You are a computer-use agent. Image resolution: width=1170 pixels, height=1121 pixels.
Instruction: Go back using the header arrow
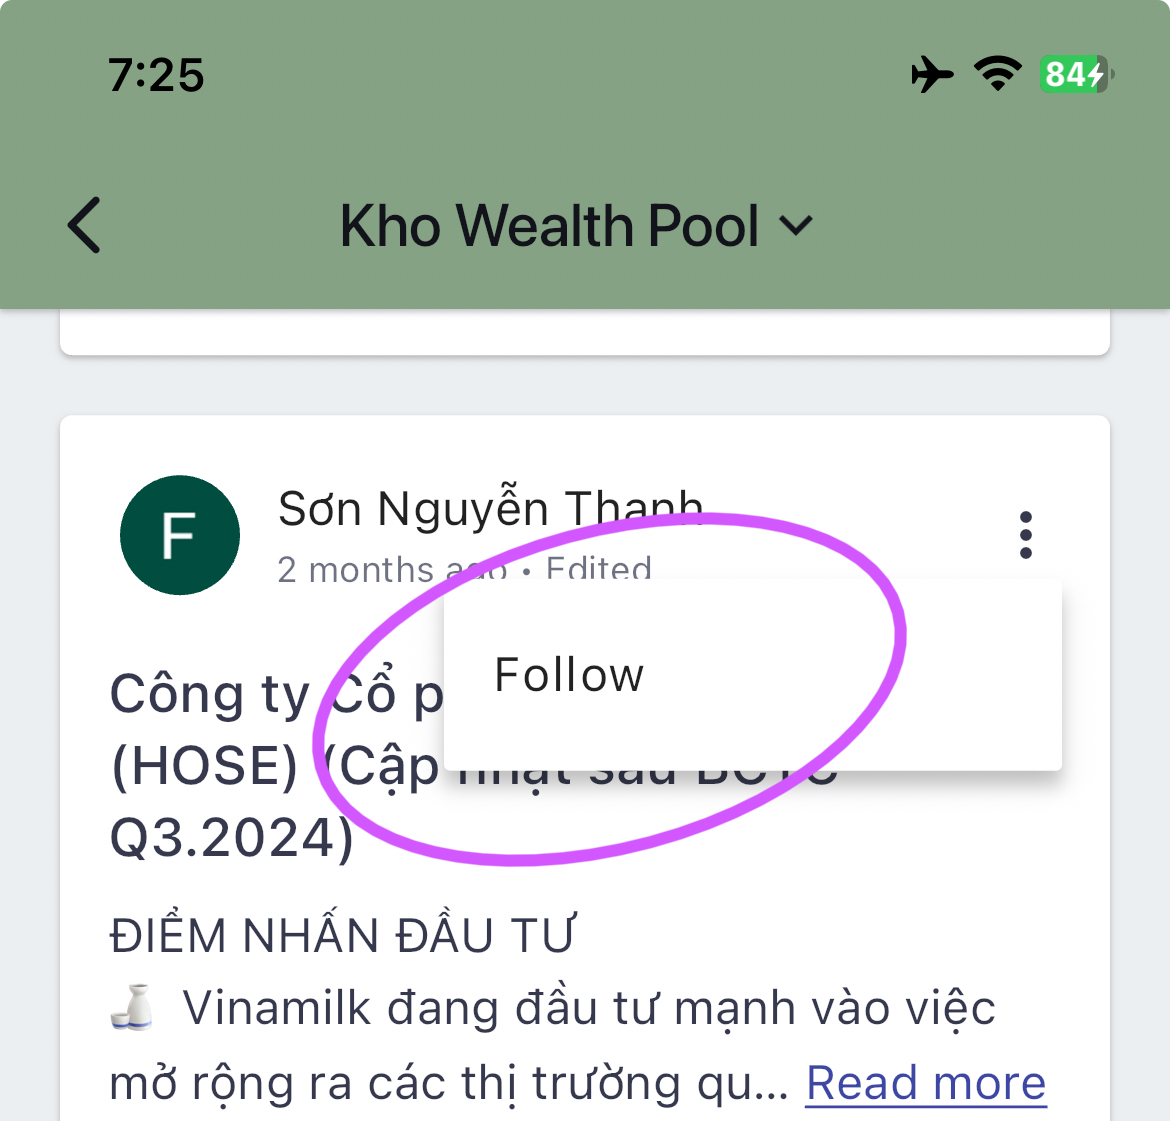(x=84, y=225)
